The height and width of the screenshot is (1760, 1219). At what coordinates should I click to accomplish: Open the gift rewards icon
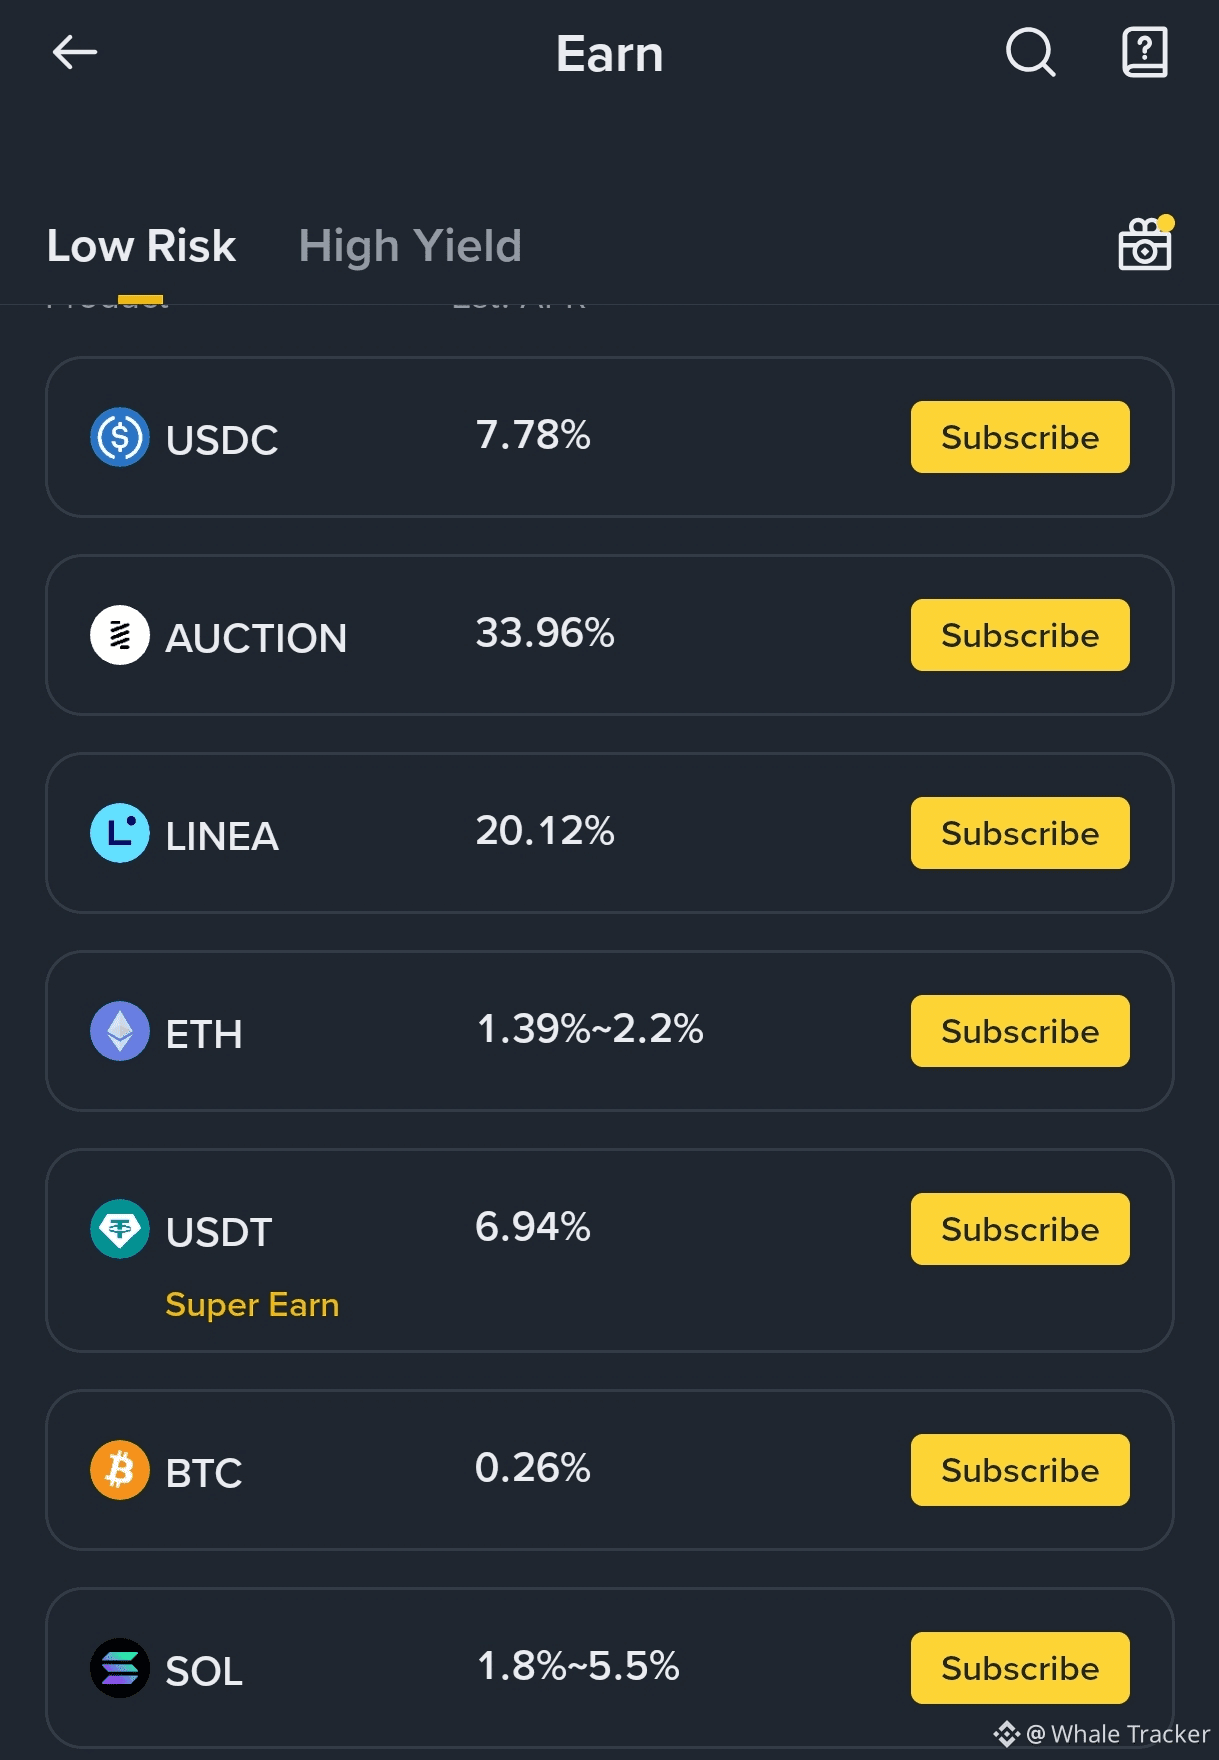(x=1144, y=245)
